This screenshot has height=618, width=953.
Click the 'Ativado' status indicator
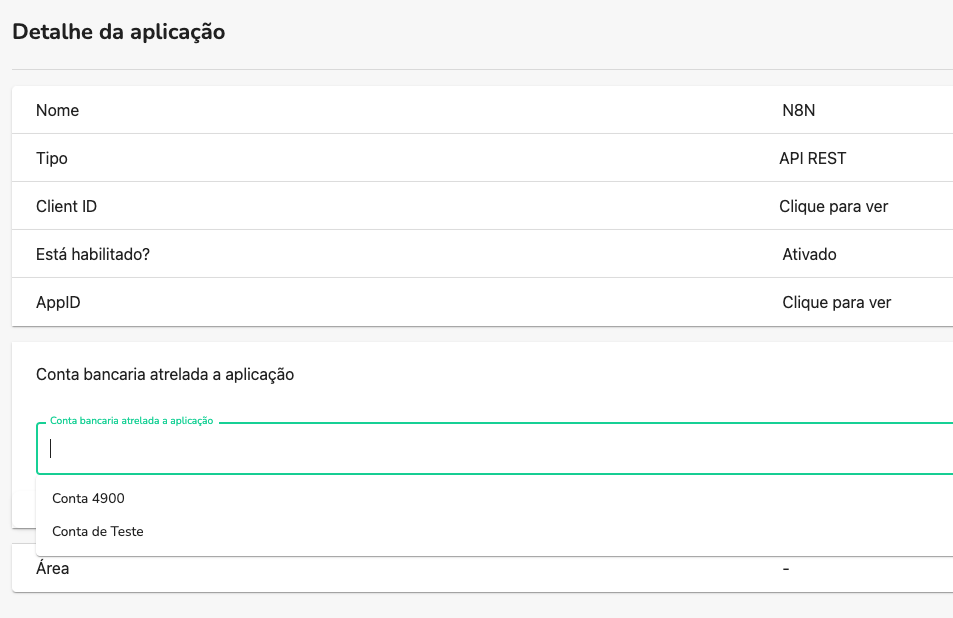[x=810, y=254]
